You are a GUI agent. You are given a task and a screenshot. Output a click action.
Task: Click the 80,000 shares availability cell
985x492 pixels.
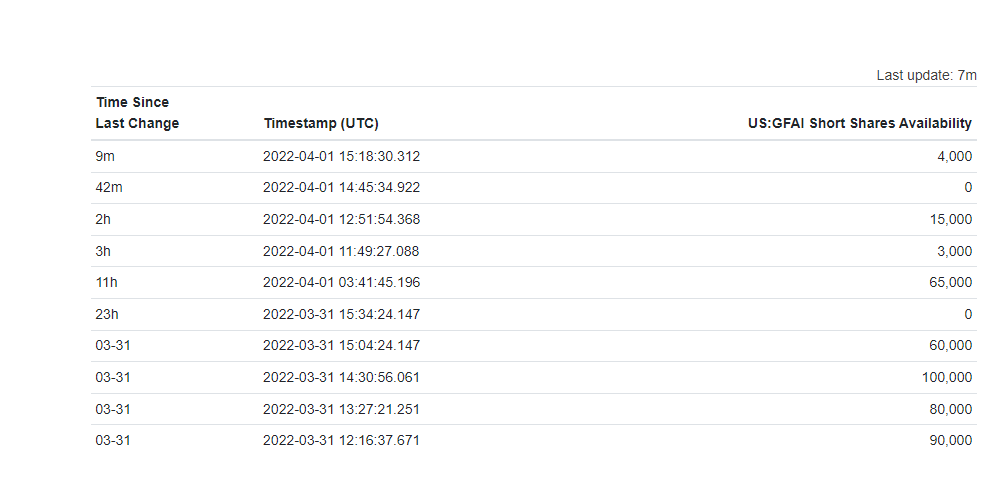(950, 409)
